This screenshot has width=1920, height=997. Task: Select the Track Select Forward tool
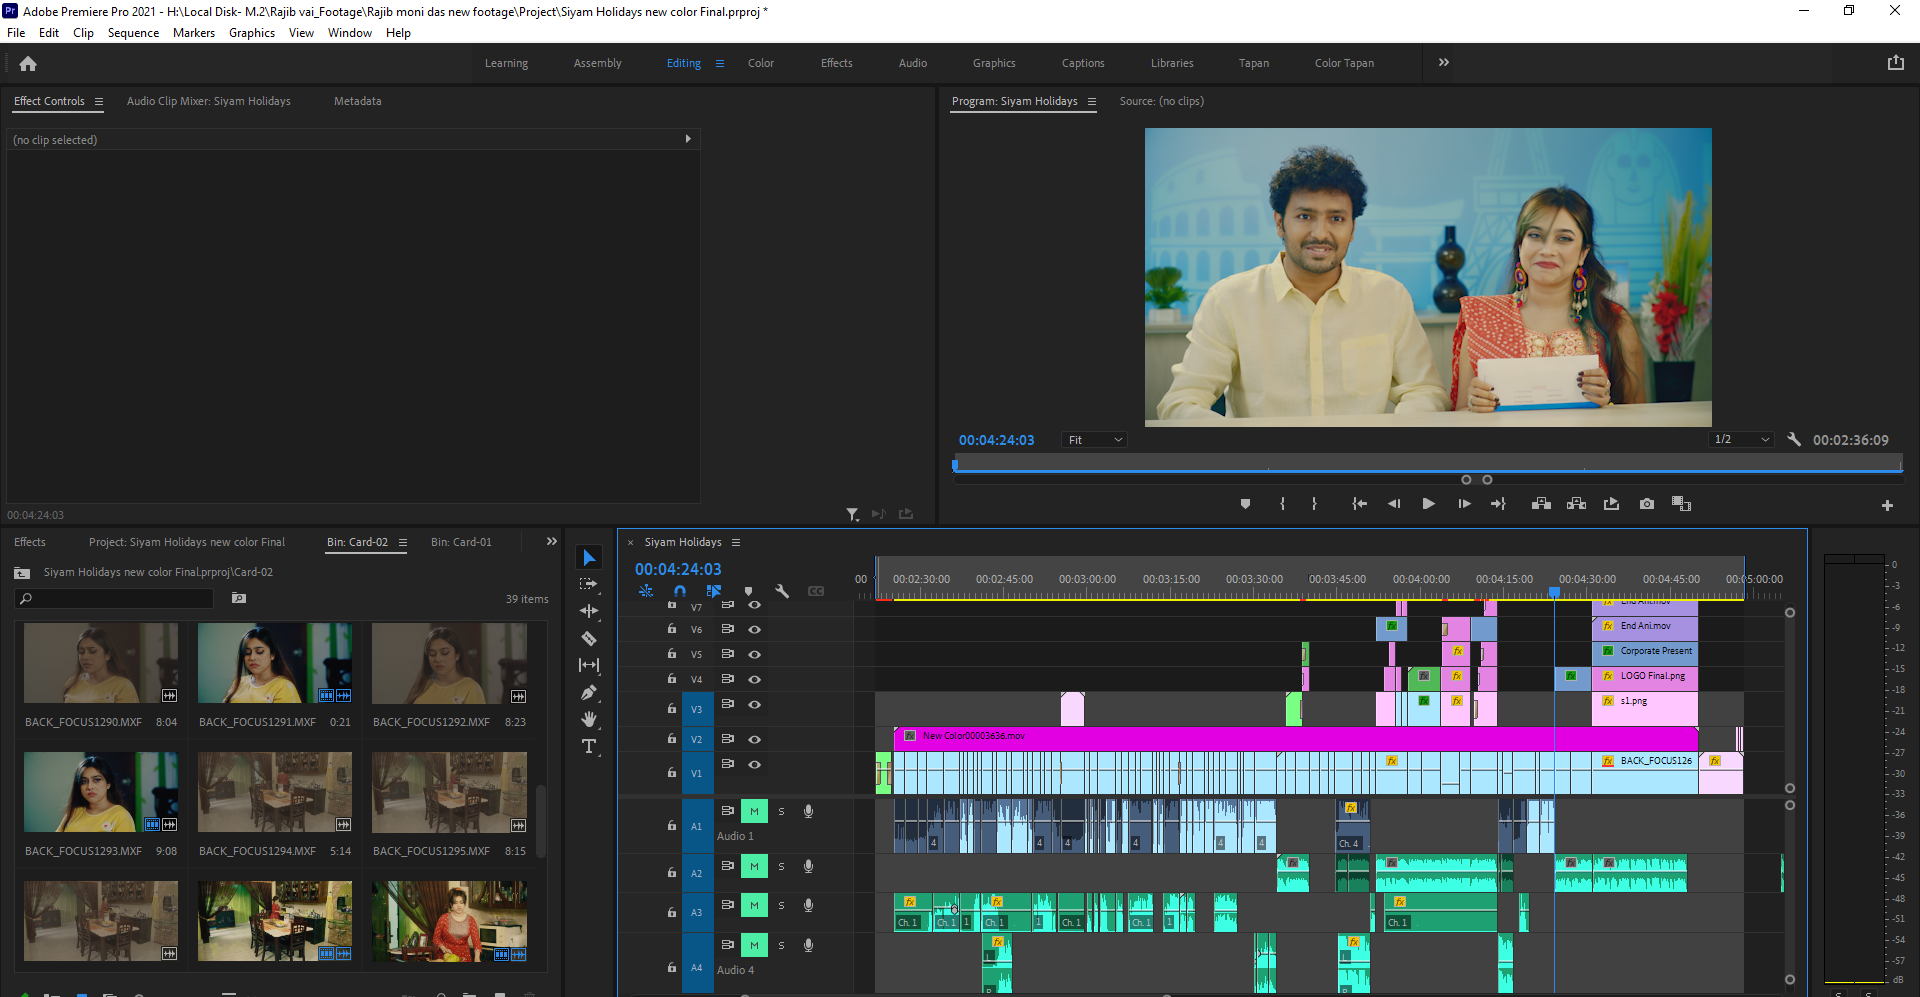[x=589, y=584]
